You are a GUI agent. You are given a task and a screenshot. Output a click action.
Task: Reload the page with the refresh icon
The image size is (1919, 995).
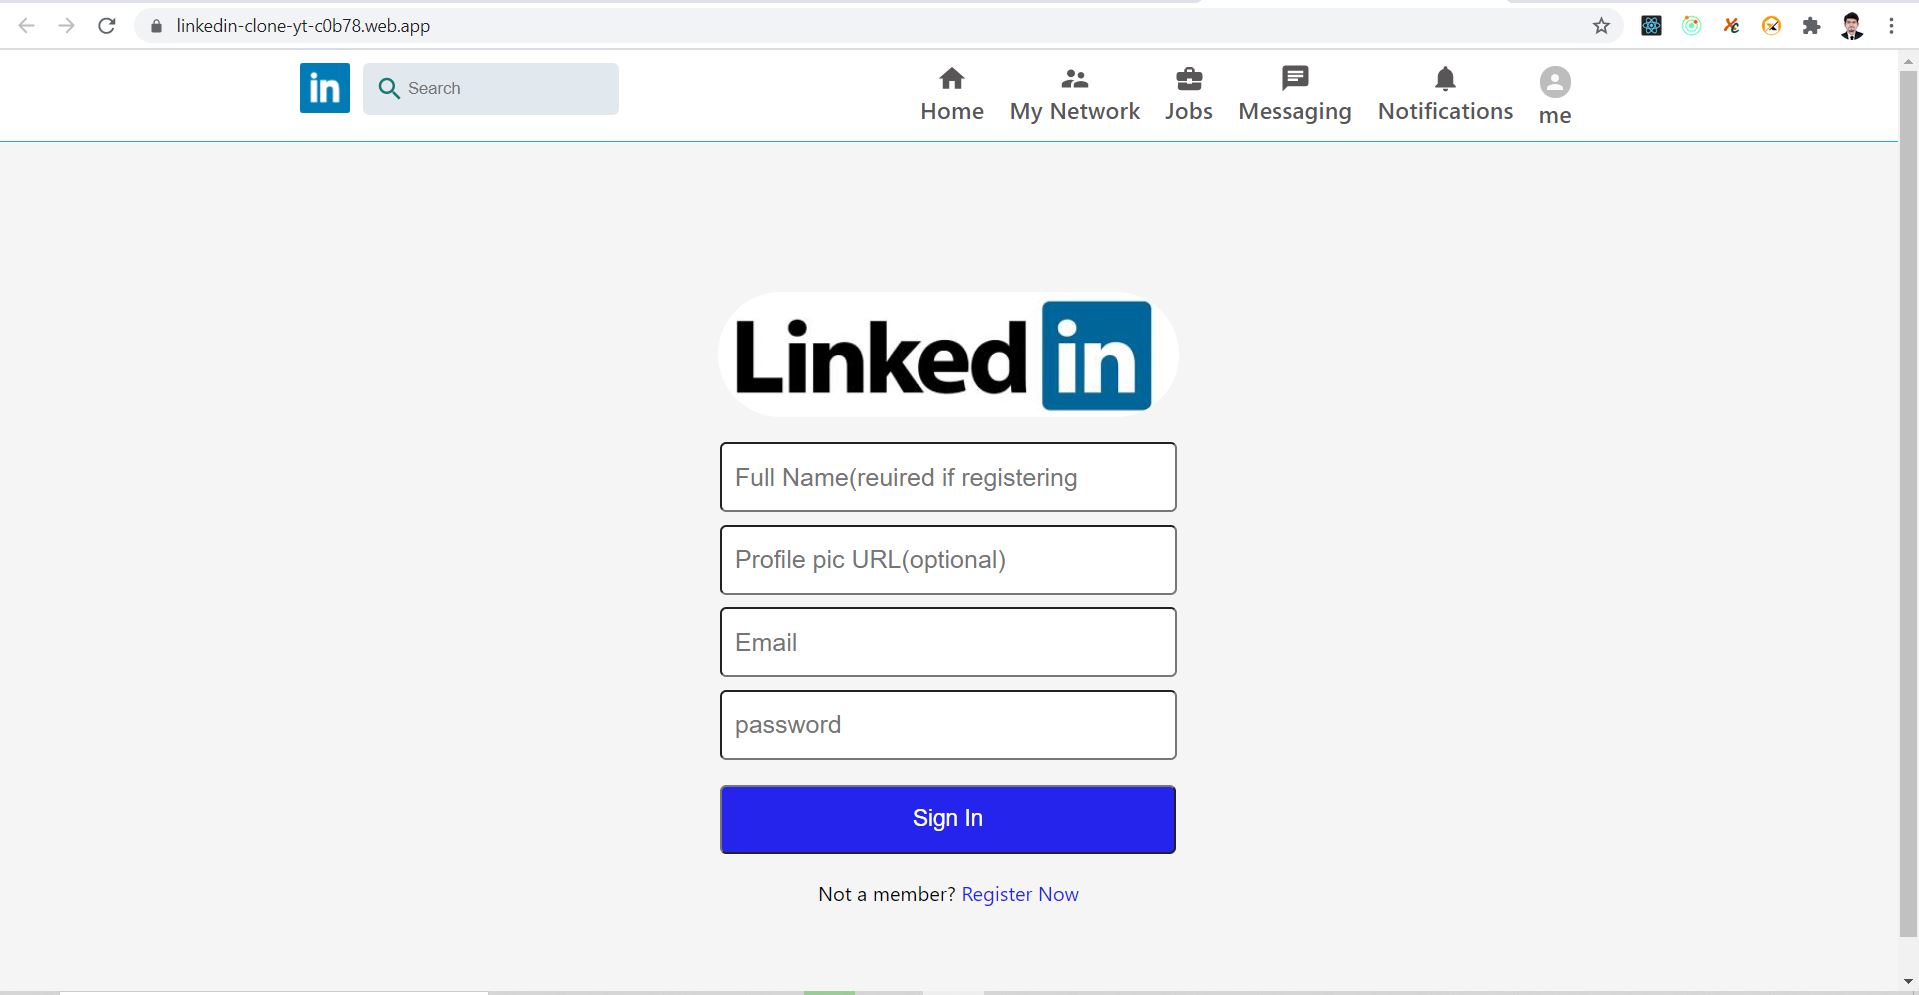pyautogui.click(x=106, y=26)
